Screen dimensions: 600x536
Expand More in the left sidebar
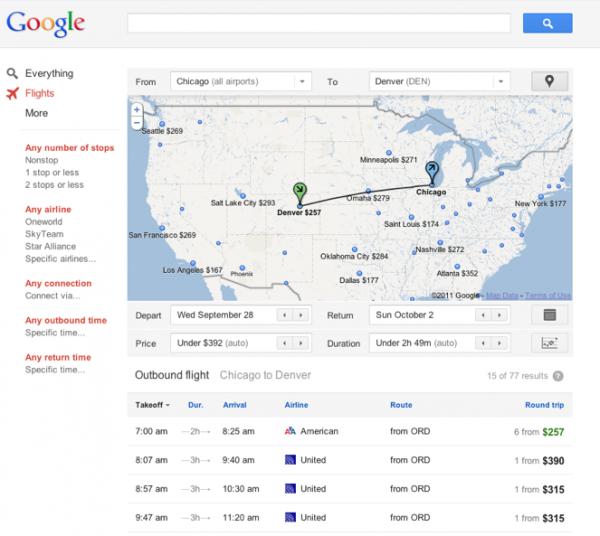[36, 113]
